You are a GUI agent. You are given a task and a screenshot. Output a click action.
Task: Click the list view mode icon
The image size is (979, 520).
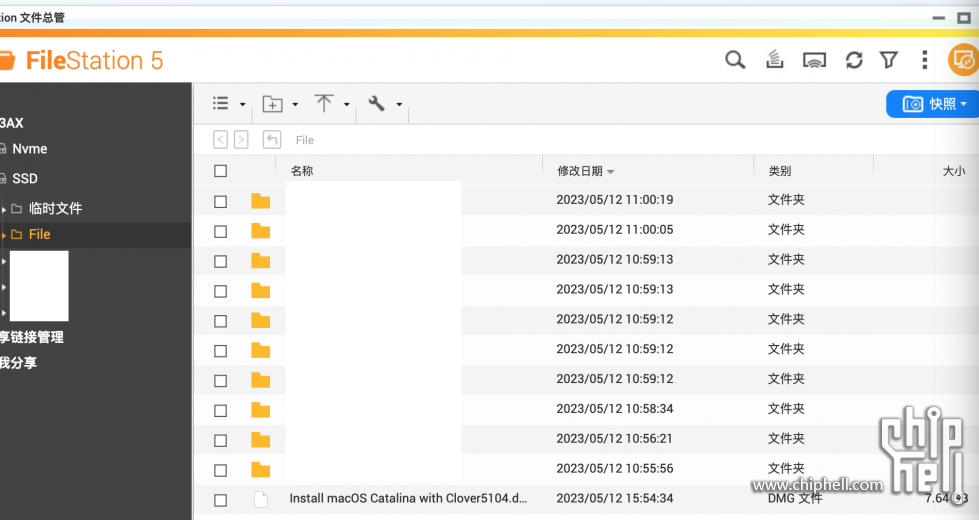(x=220, y=103)
